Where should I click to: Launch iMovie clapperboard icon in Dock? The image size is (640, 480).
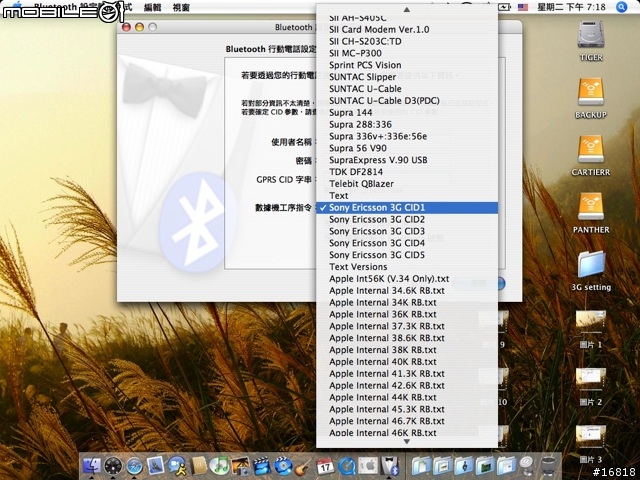click(262, 466)
